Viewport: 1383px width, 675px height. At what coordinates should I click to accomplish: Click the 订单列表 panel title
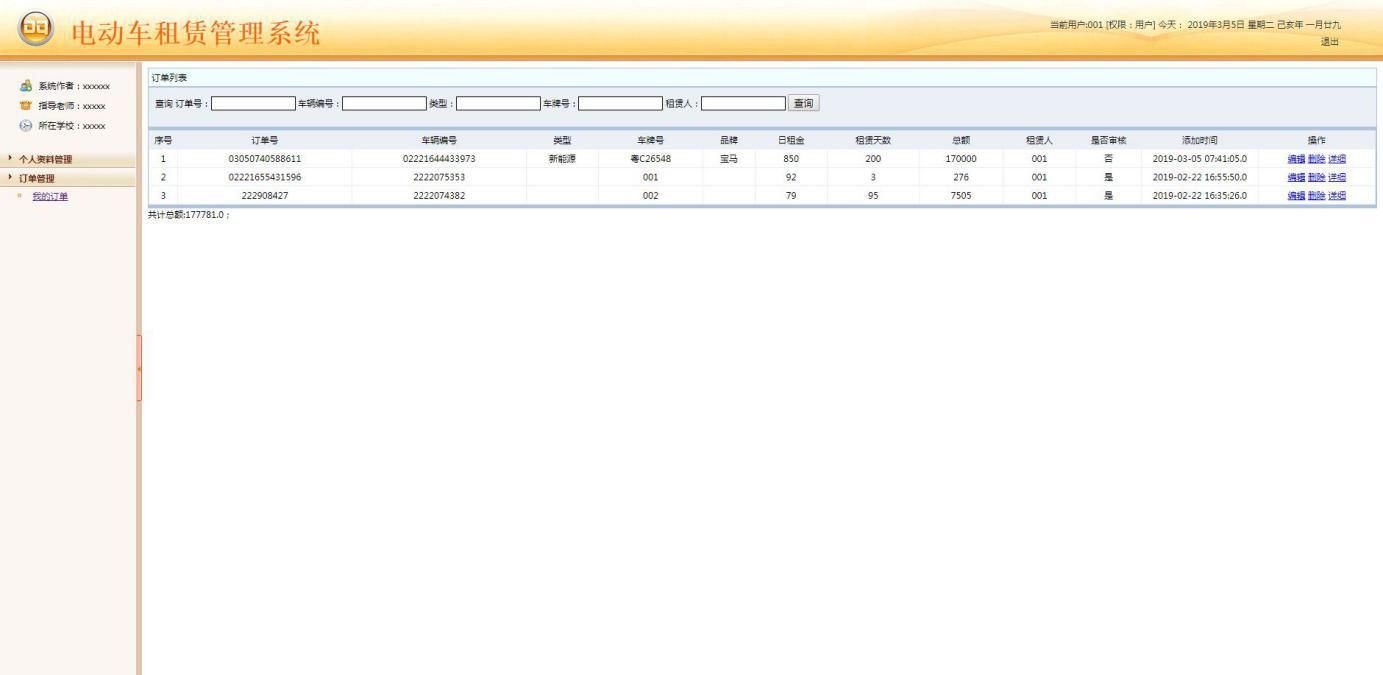[169, 77]
